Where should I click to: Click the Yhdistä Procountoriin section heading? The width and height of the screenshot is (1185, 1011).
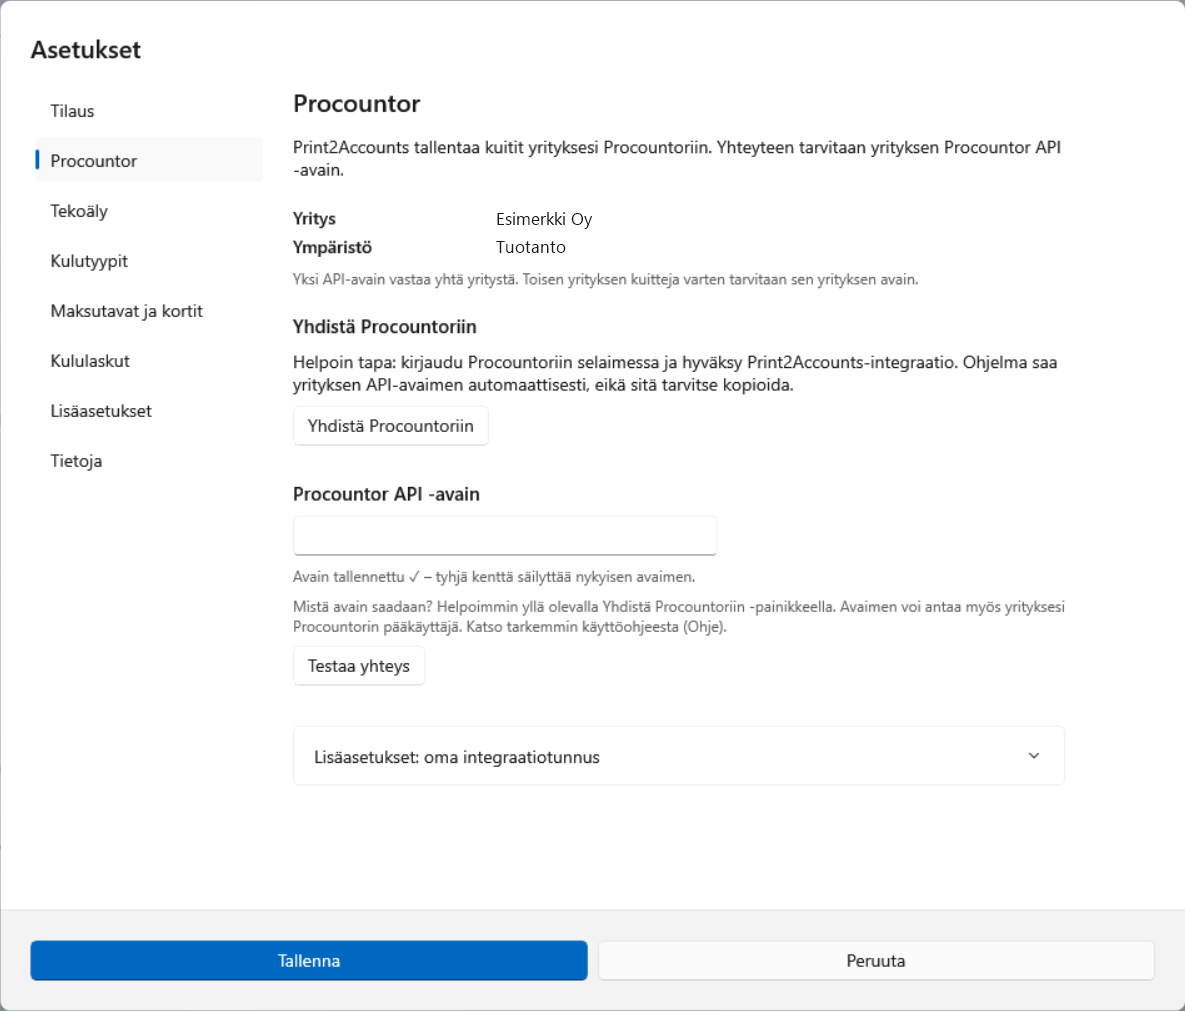tap(385, 326)
